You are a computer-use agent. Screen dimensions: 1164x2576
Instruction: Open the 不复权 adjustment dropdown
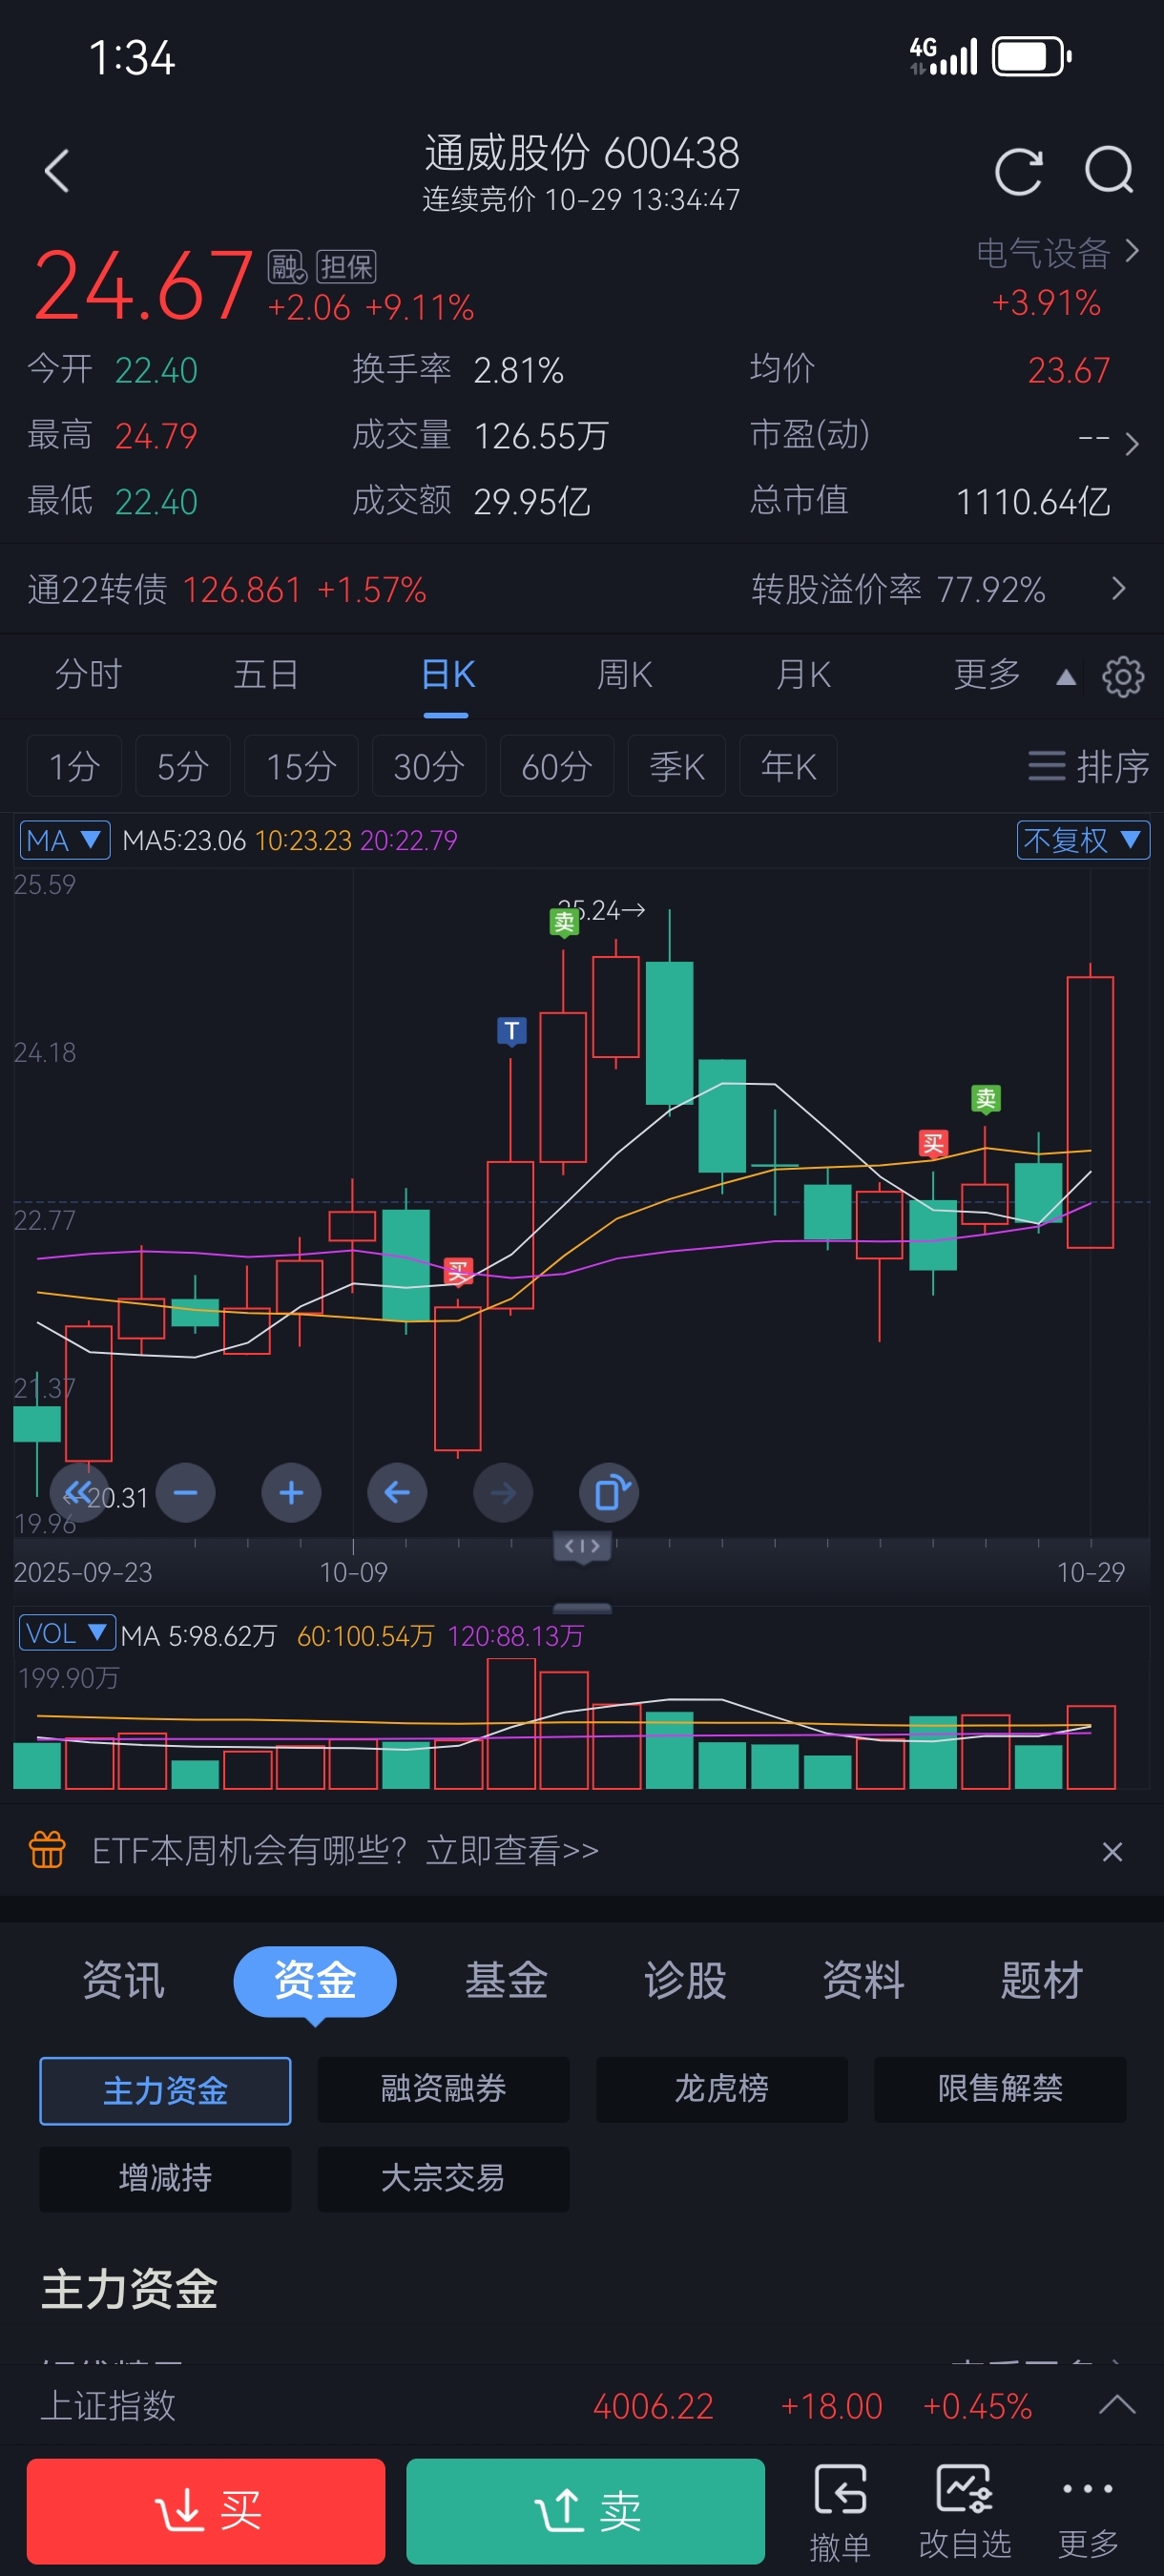(1082, 840)
